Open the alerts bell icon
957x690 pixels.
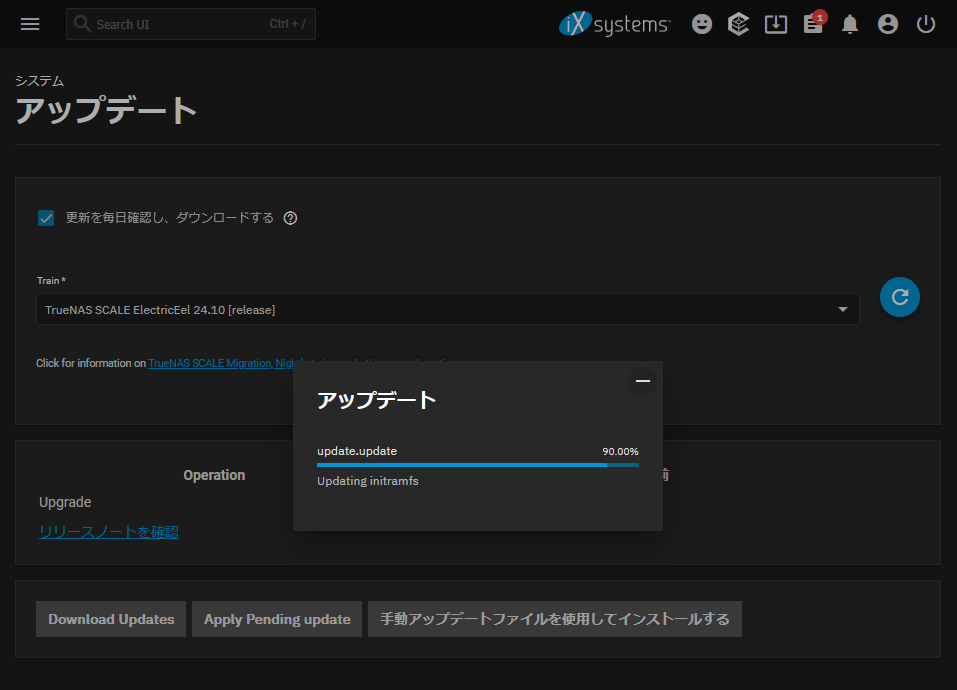850,24
